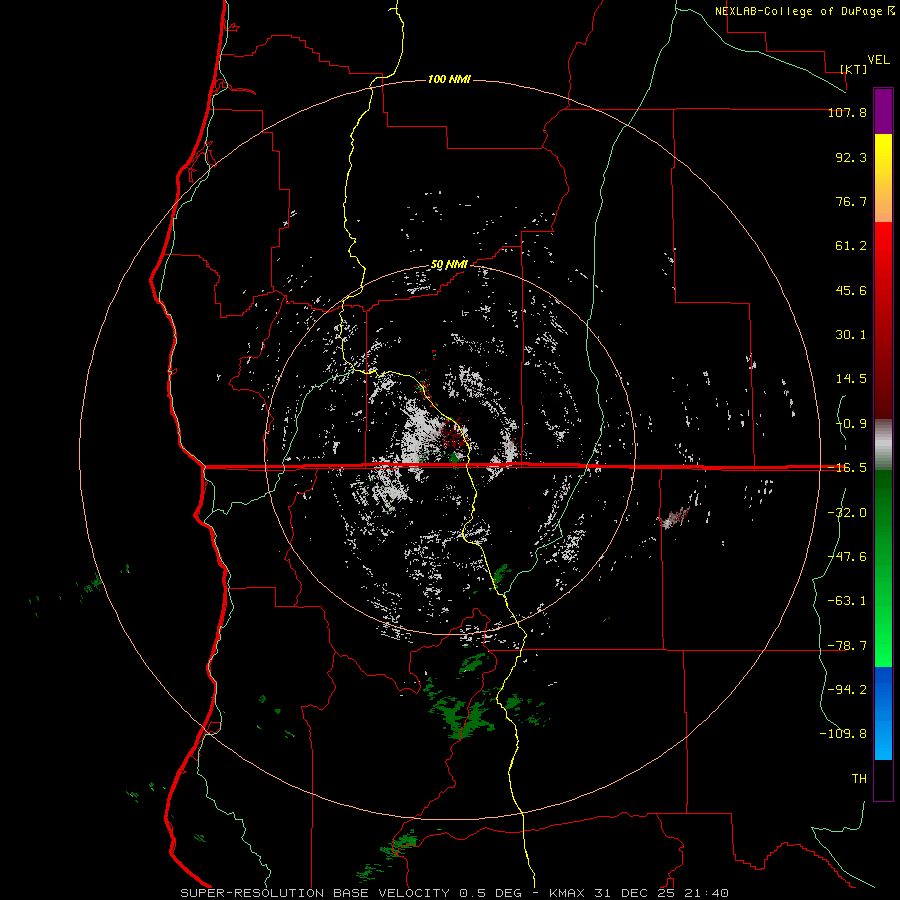Click the 107.8 velocity scale value
900x900 pixels.
[847, 112]
